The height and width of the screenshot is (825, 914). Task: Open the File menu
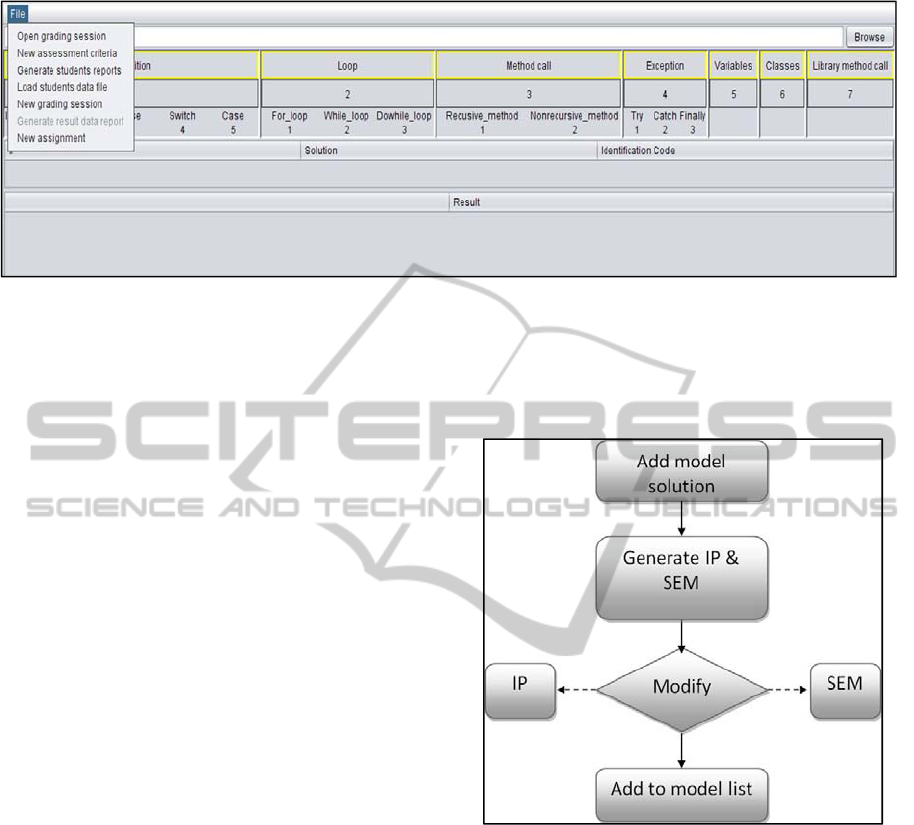tap(17, 13)
